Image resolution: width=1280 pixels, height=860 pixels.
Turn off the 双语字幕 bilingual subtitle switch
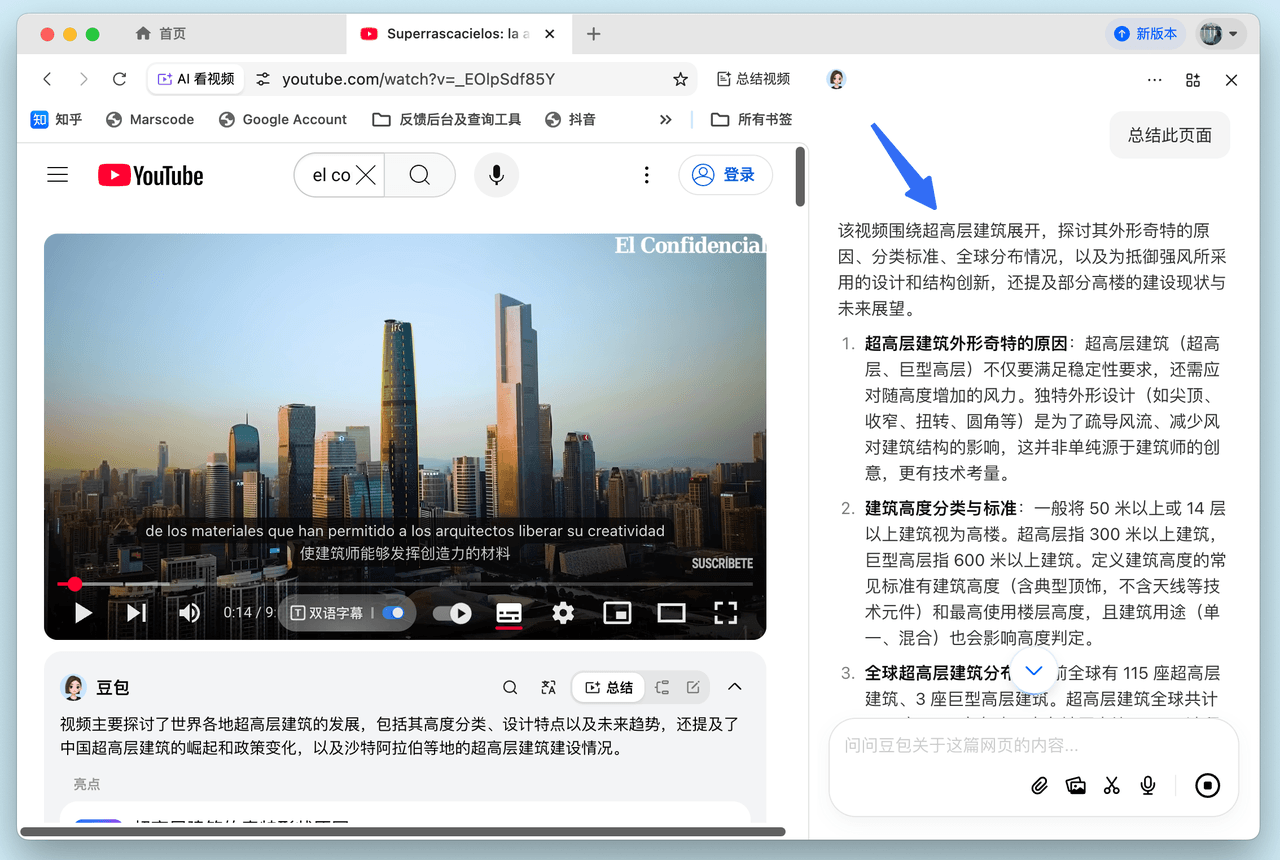click(x=394, y=613)
